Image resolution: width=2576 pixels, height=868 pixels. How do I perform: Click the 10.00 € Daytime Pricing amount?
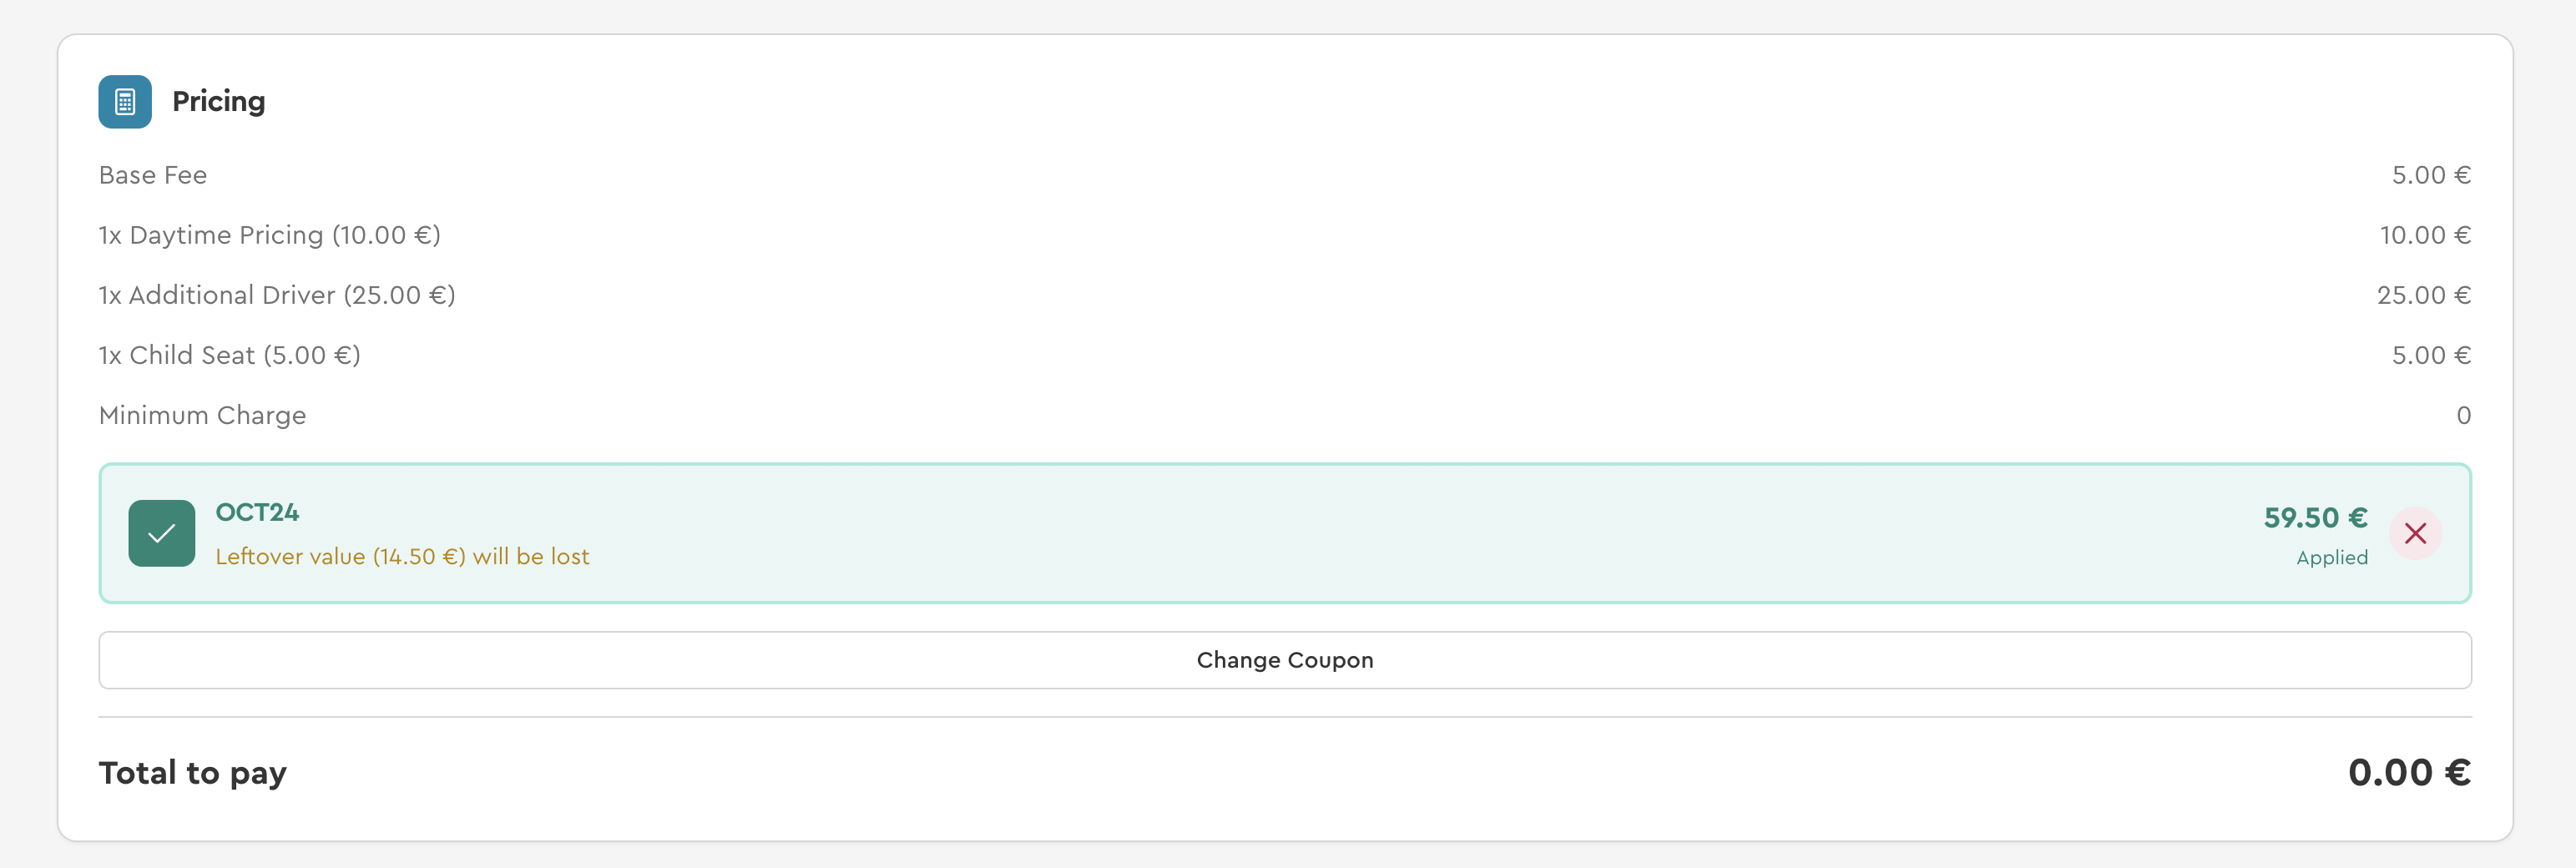tap(2424, 236)
